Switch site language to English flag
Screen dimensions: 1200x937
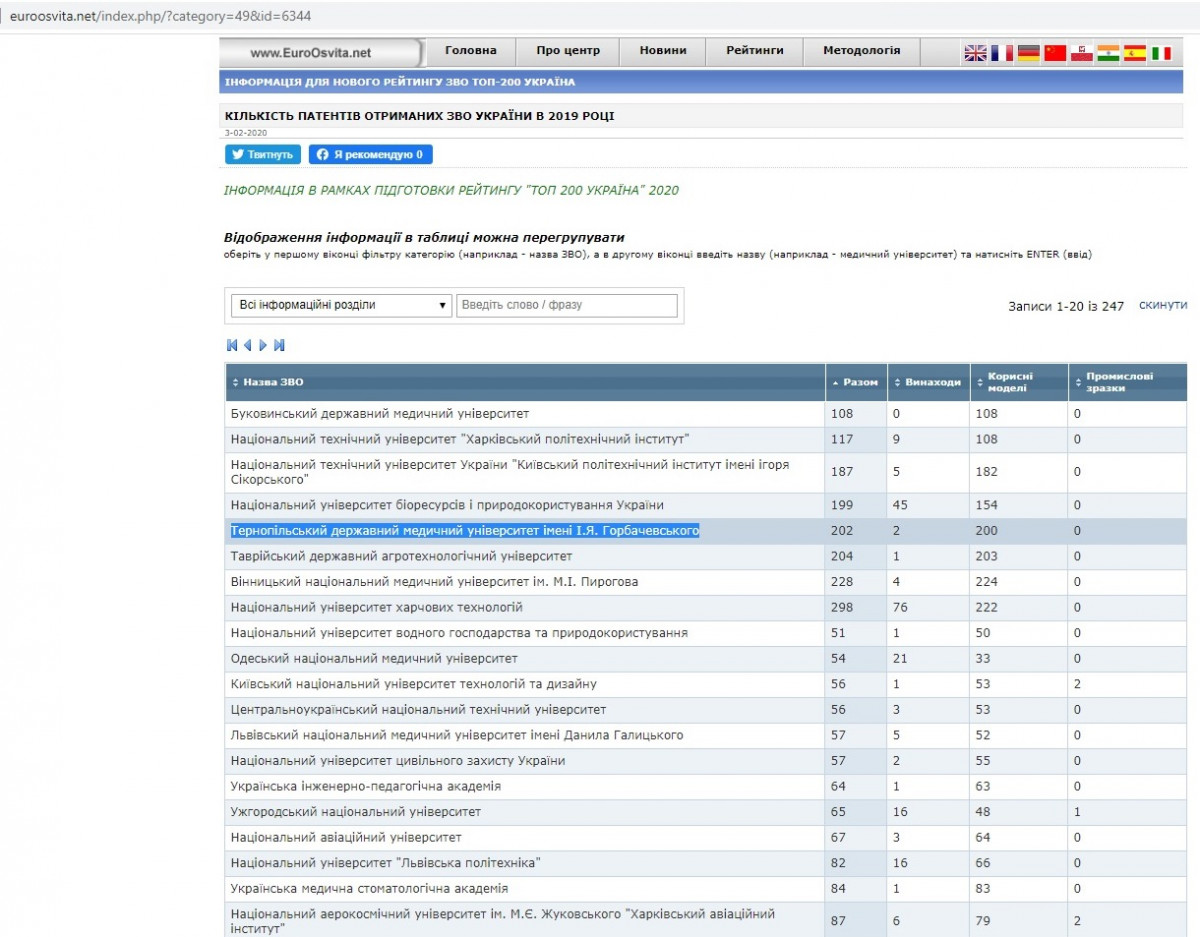coord(975,53)
